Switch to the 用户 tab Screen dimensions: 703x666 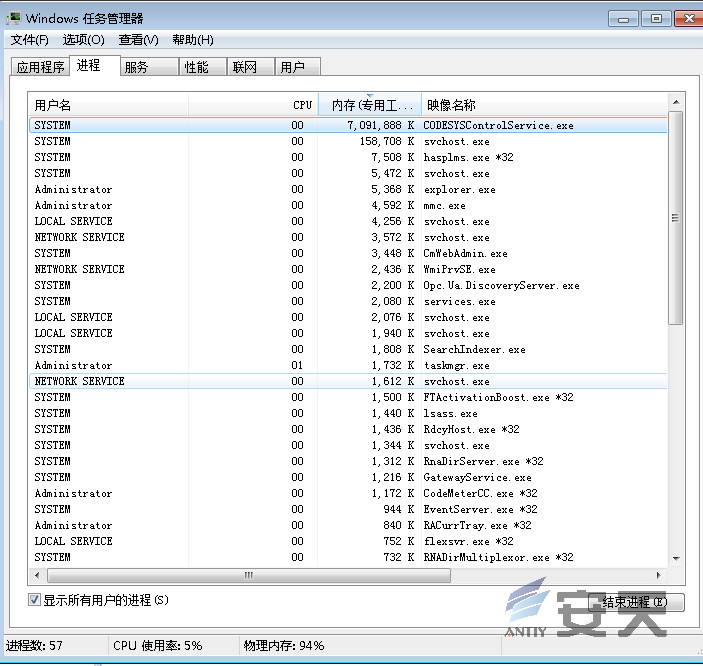pyautogui.click(x=298, y=67)
